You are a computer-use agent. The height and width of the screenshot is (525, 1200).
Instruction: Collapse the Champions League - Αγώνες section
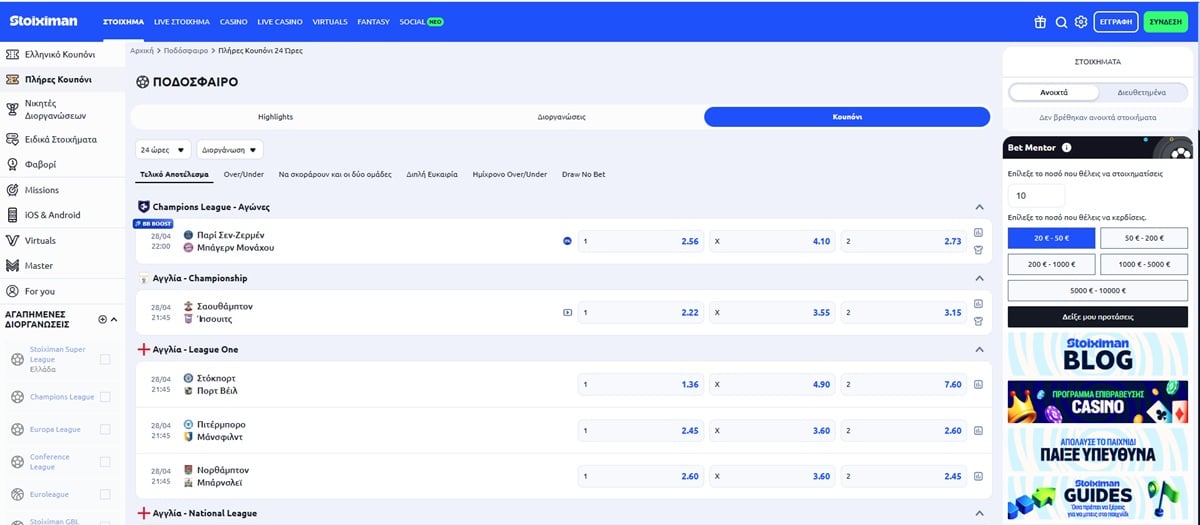coord(978,207)
